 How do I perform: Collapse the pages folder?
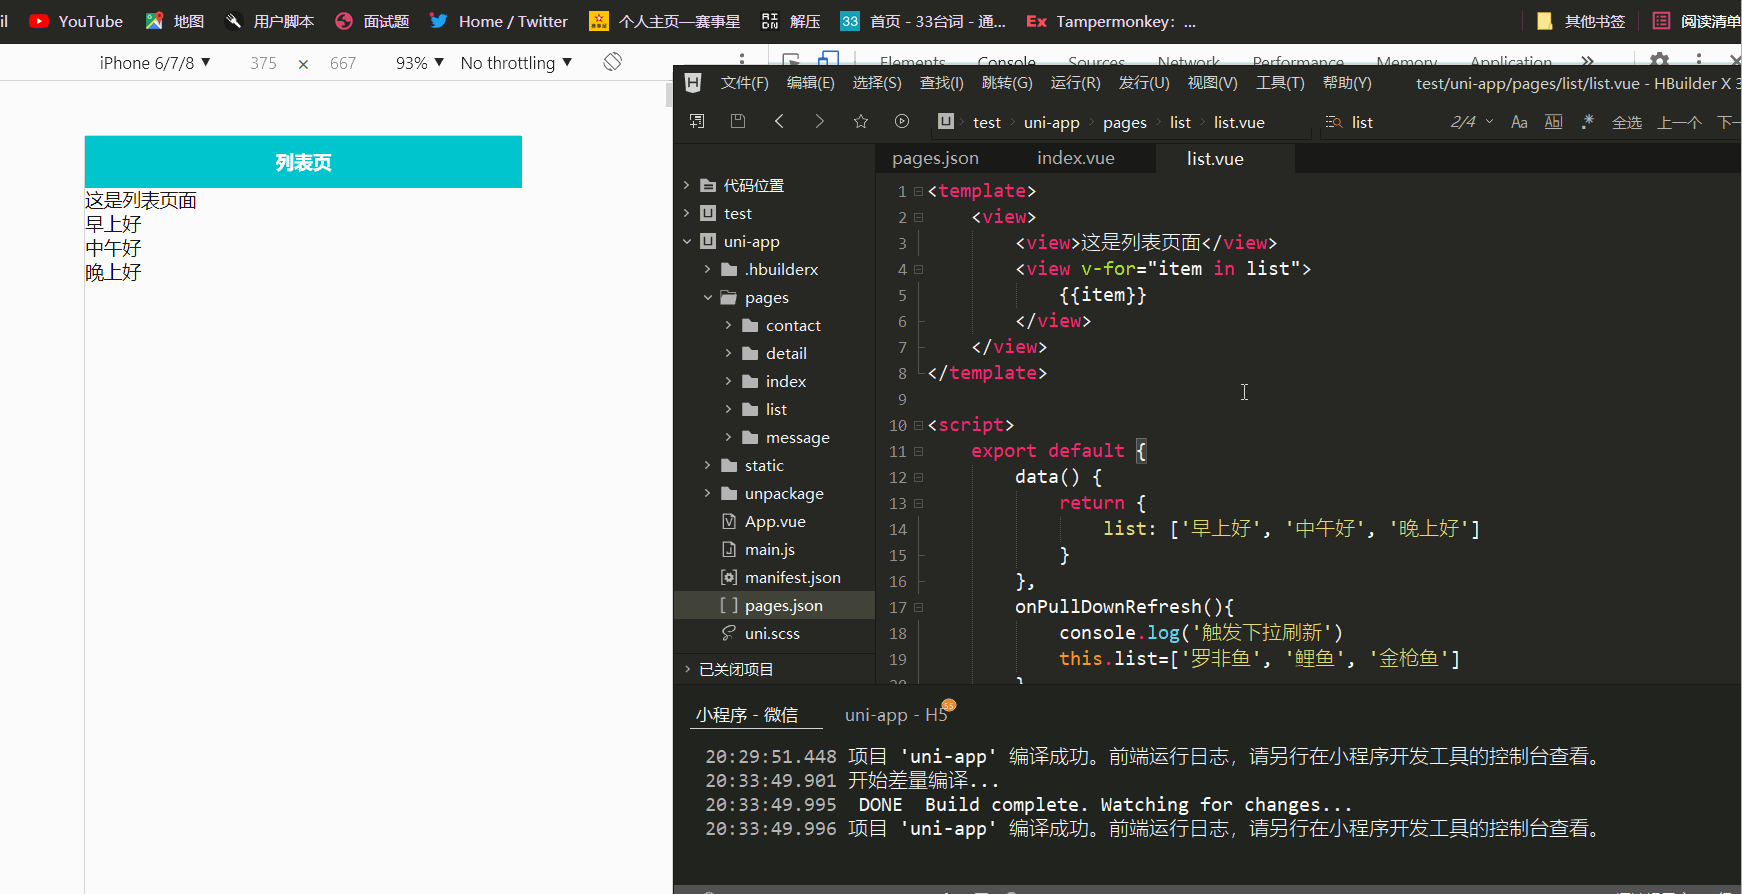708,297
